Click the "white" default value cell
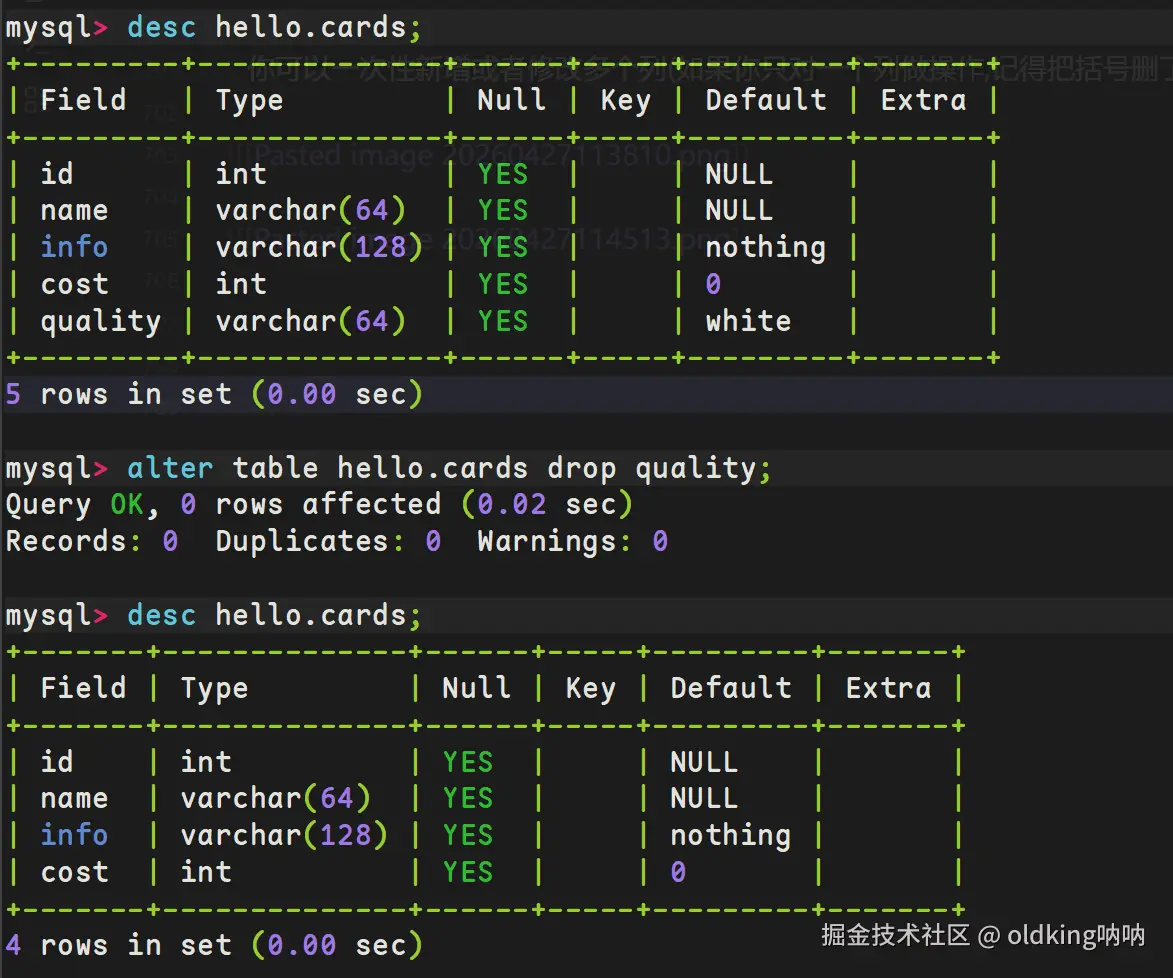The width and height of the screenshot is (1173, 978). [x=747, y=321]
